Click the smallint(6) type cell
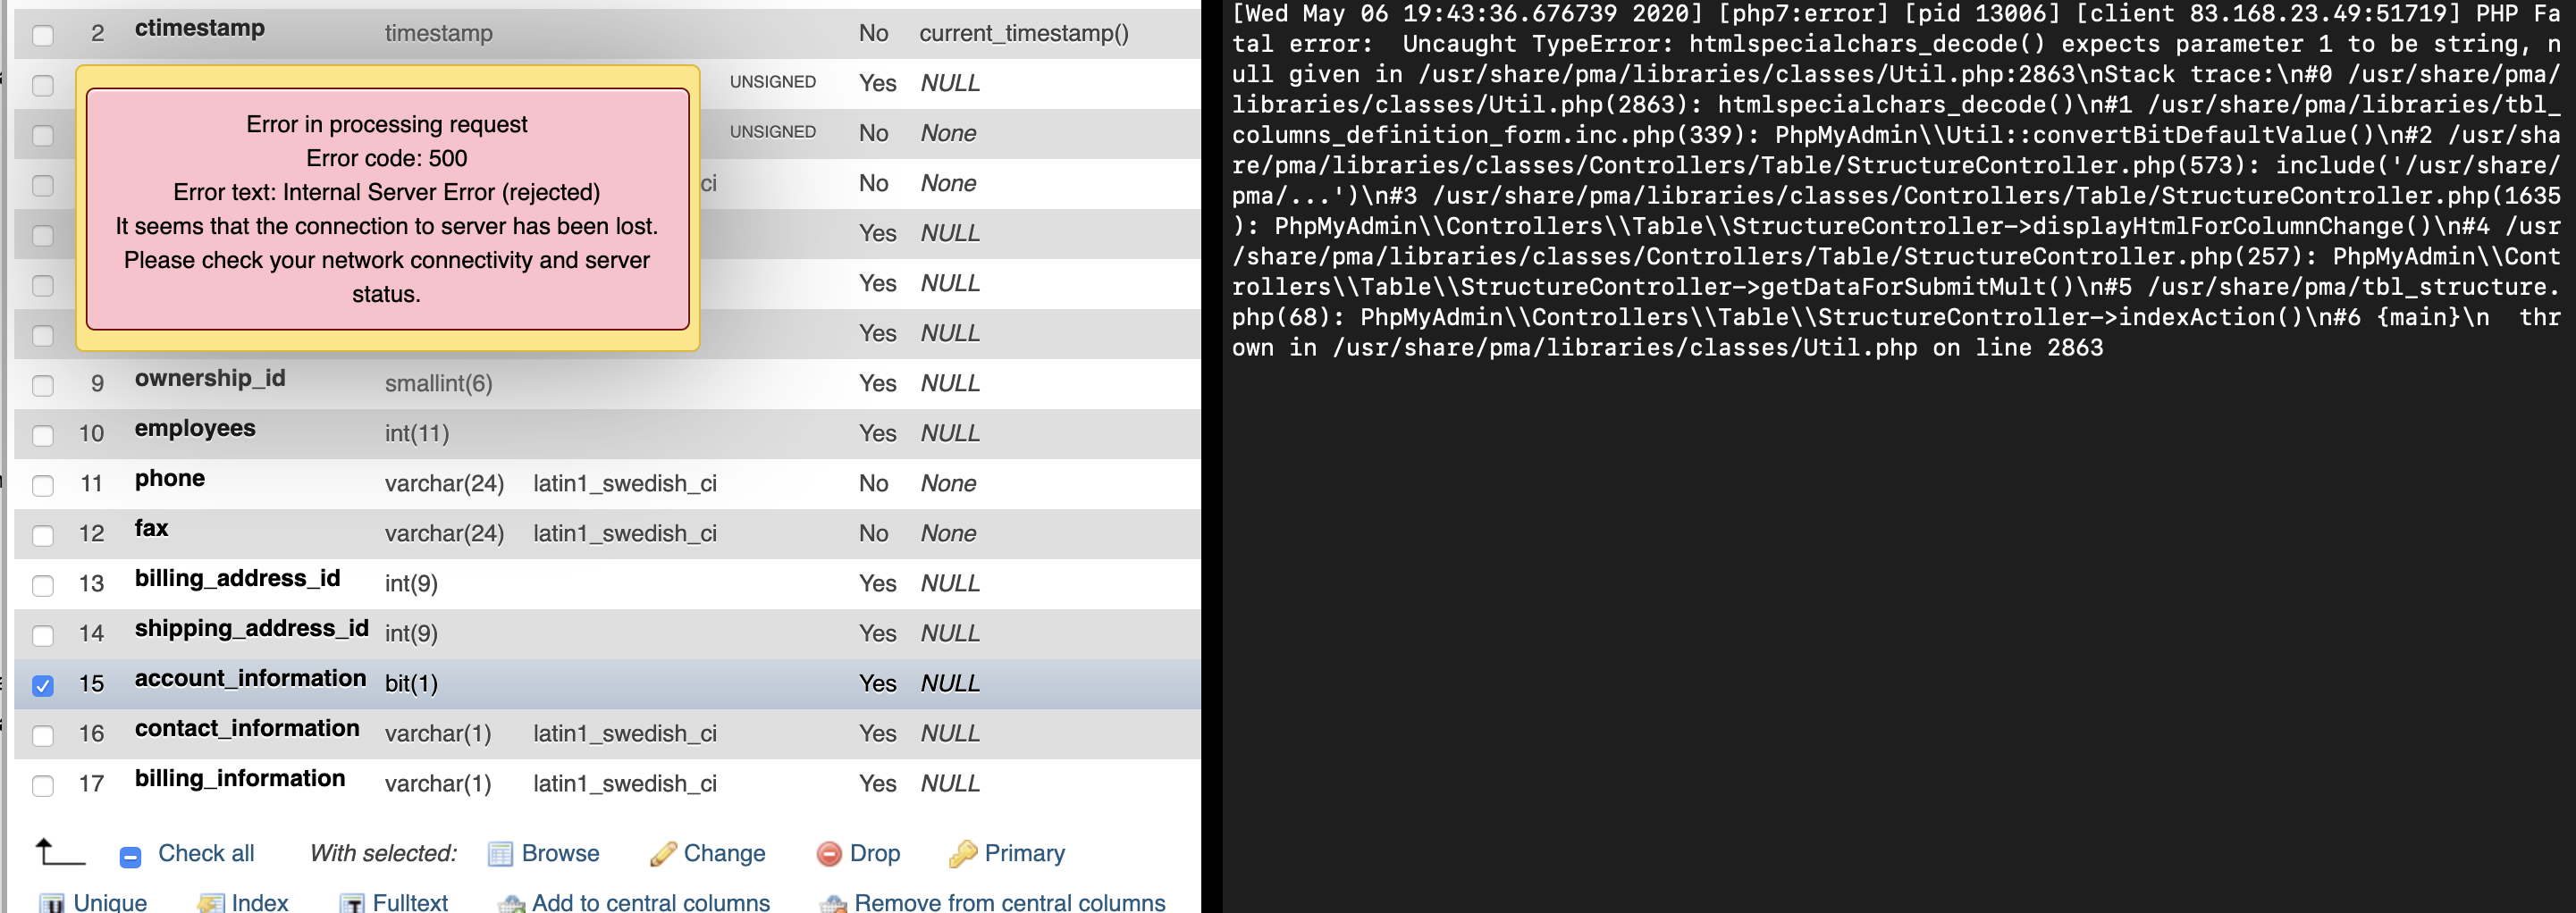Viewport: 2576px width, 913px height. [x=438, y=383]
